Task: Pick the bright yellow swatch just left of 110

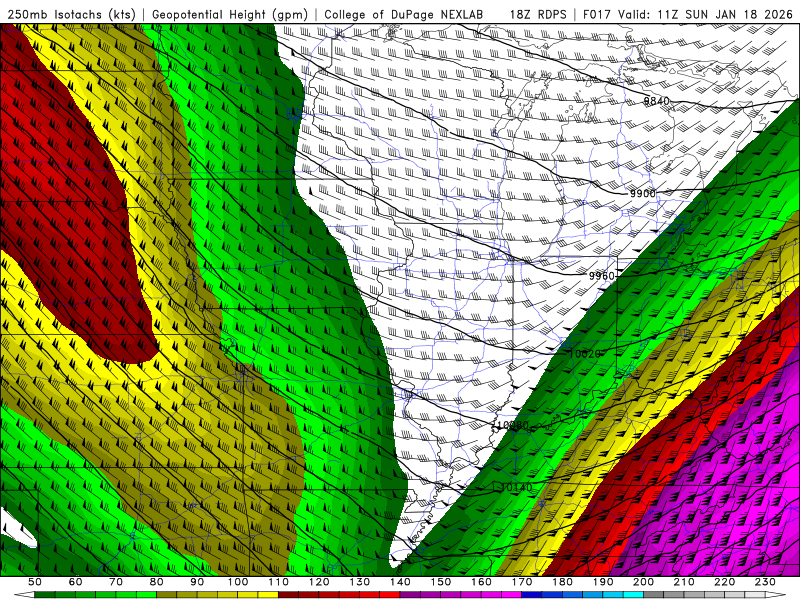Action: 268,595
